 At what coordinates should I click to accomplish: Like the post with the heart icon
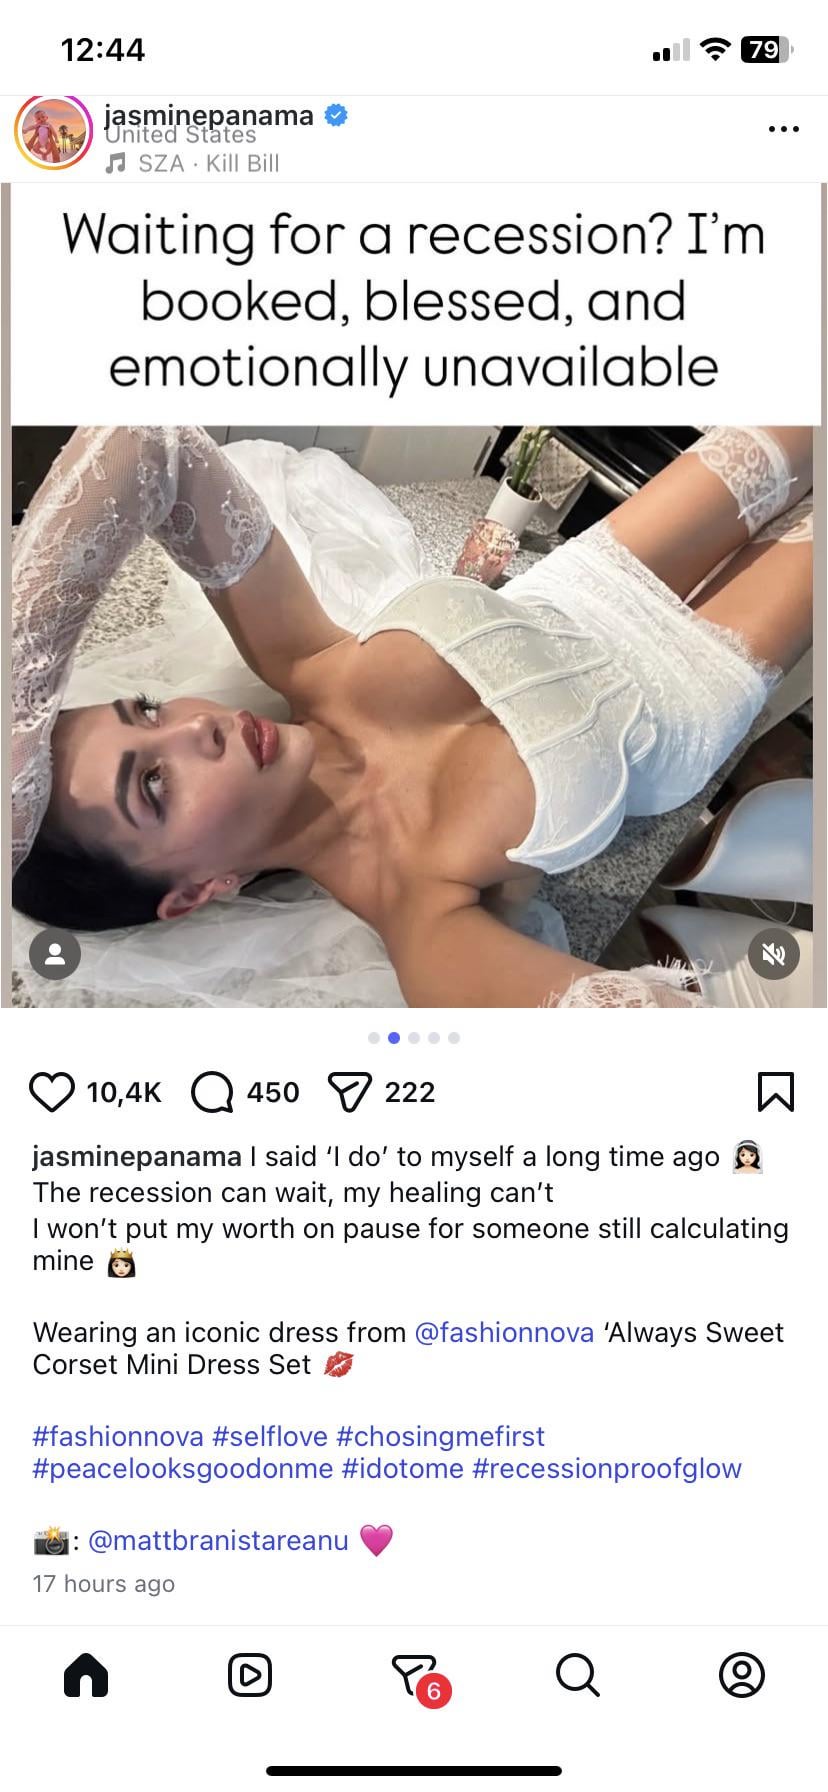52,1092
